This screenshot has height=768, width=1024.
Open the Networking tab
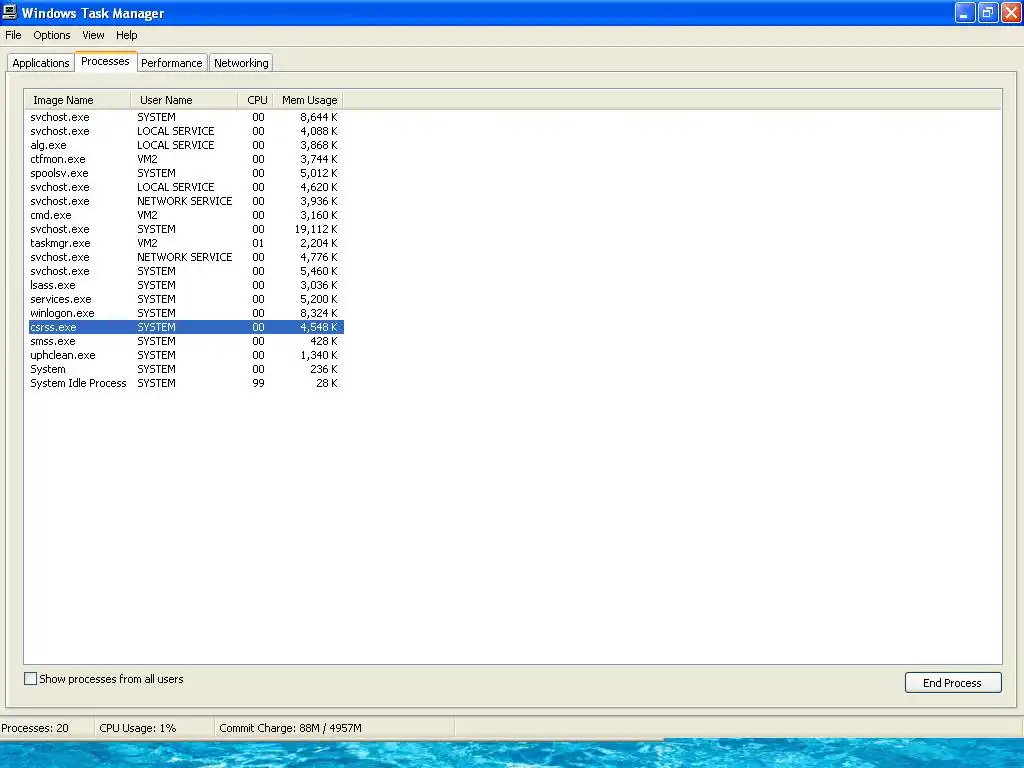point(241,63)
